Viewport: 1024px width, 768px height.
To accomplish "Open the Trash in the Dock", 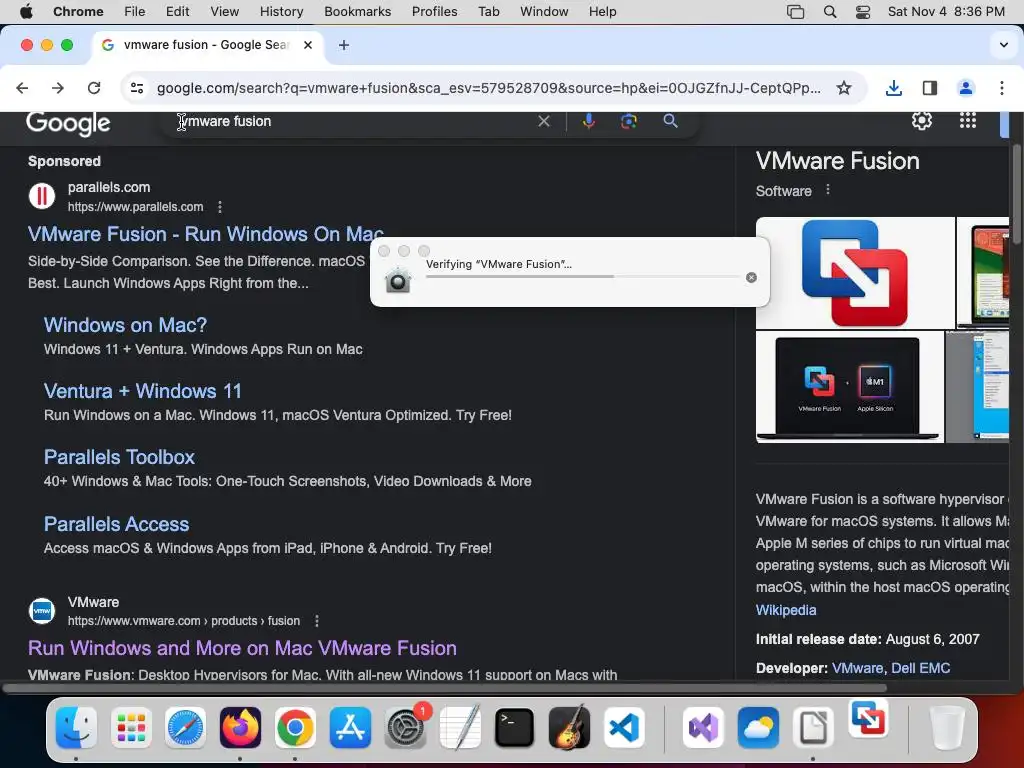I will tap(946, 728).
